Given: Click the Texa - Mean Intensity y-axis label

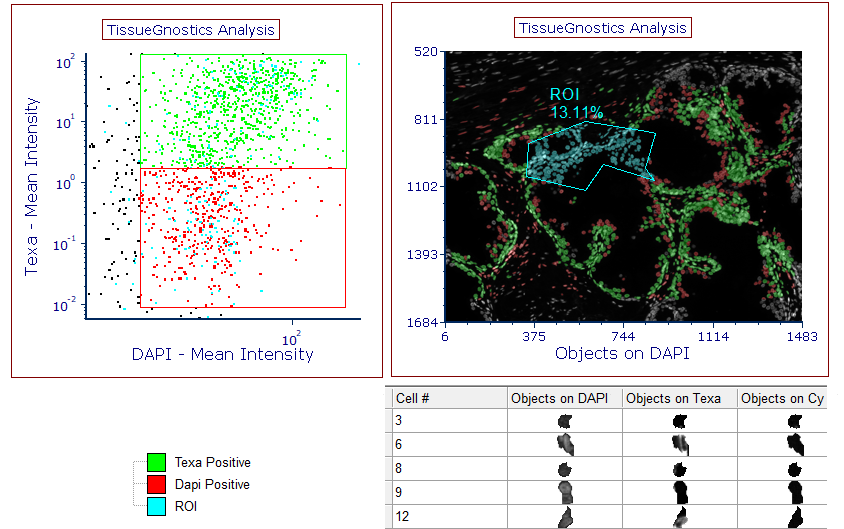Looking at the screenshot, I should coord(31,184).
